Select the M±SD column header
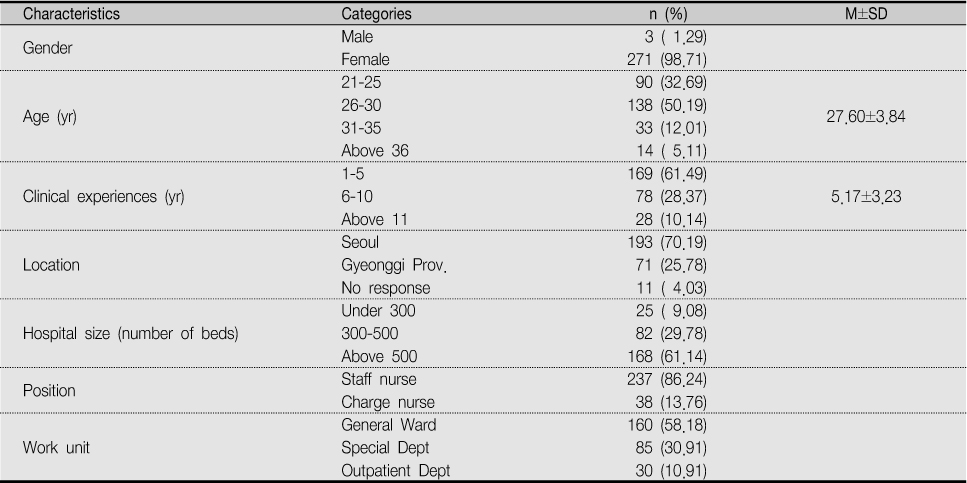The width and height of the screenshot is (967, 483). point(866,14)
